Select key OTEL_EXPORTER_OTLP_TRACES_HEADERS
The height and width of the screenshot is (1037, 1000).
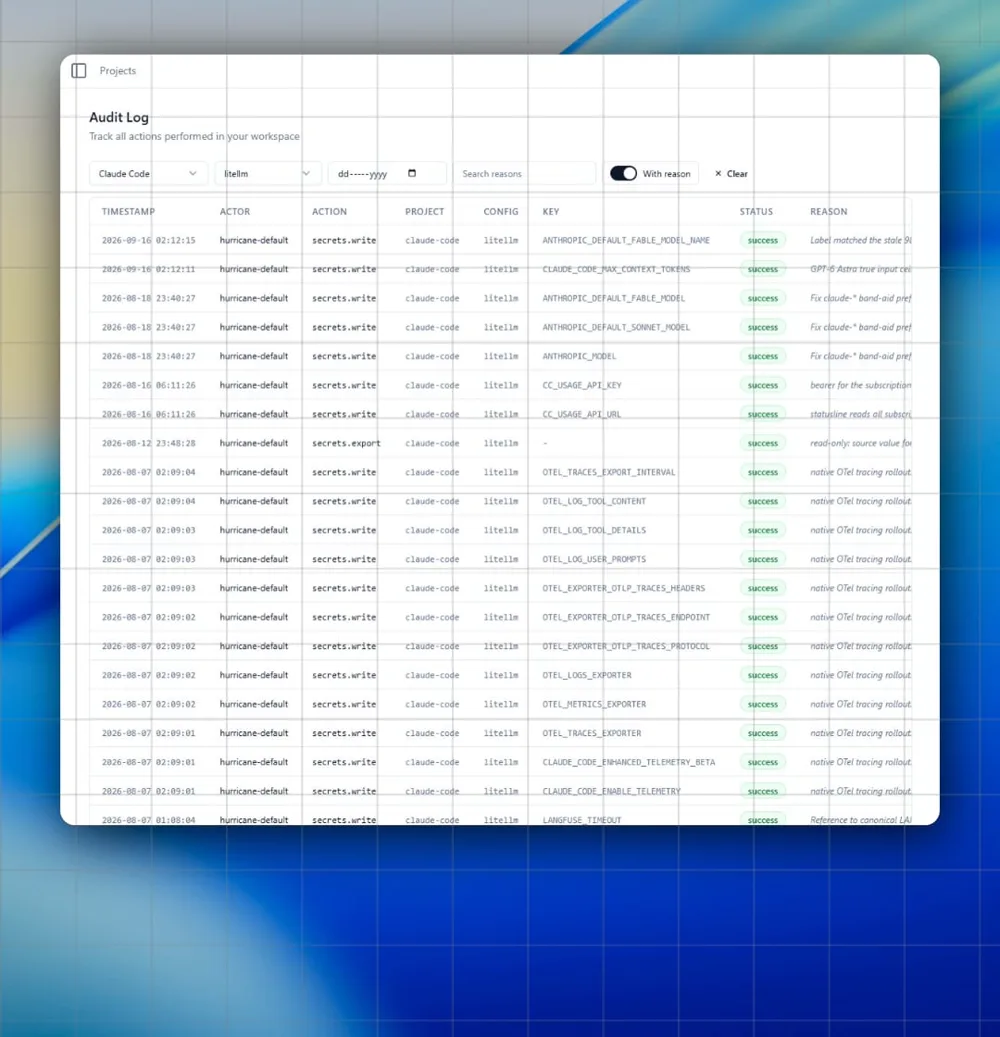pos(624,588)
